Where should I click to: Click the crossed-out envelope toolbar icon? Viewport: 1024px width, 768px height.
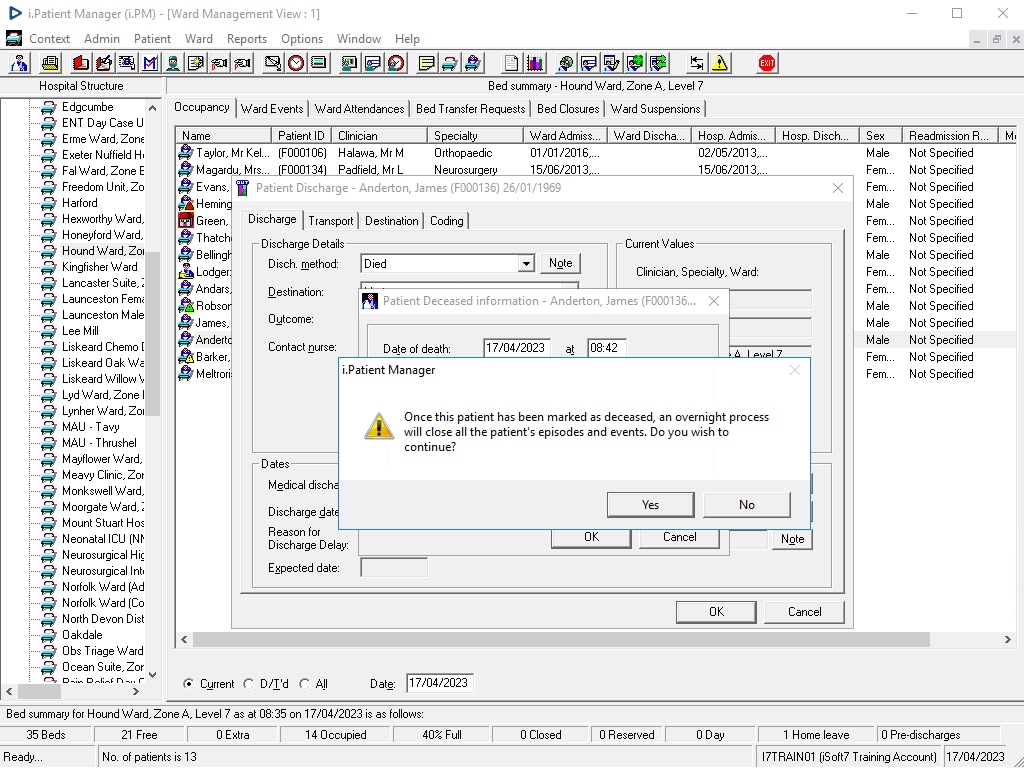[272, 63]
